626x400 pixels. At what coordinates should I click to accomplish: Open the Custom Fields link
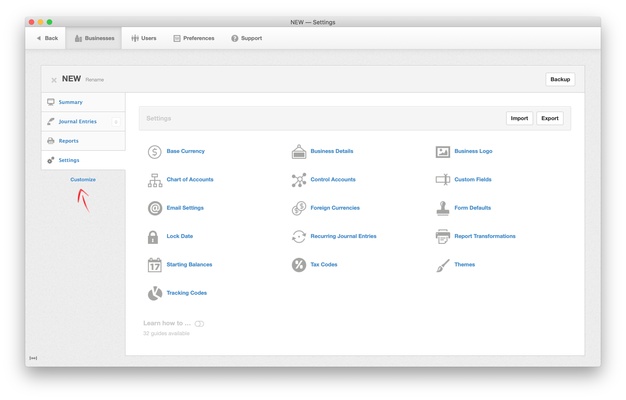[x=473, y=180]
